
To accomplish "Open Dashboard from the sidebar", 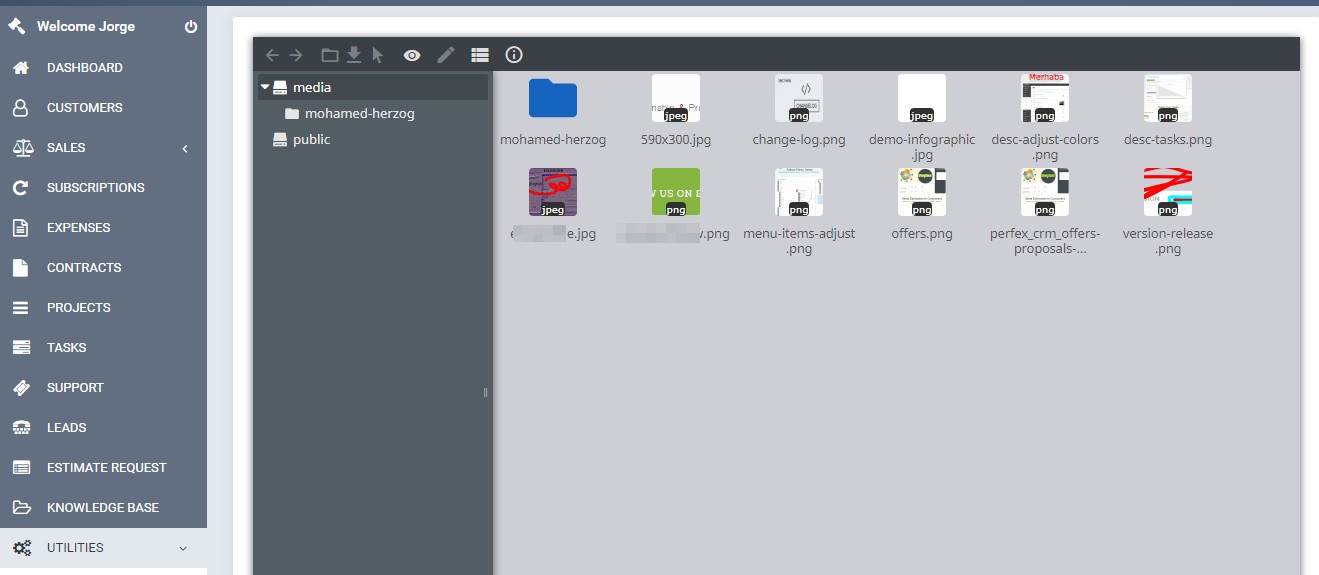I will coord(84,68).
